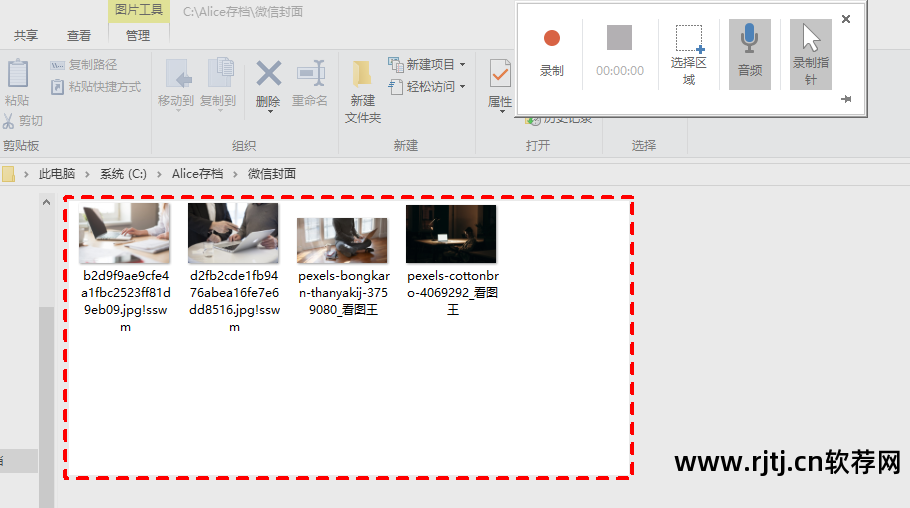The height and width of the screenshot is (508, 910).
Task: Pin the recorder panel with pushpin icon
Action: tap(846, 99)
